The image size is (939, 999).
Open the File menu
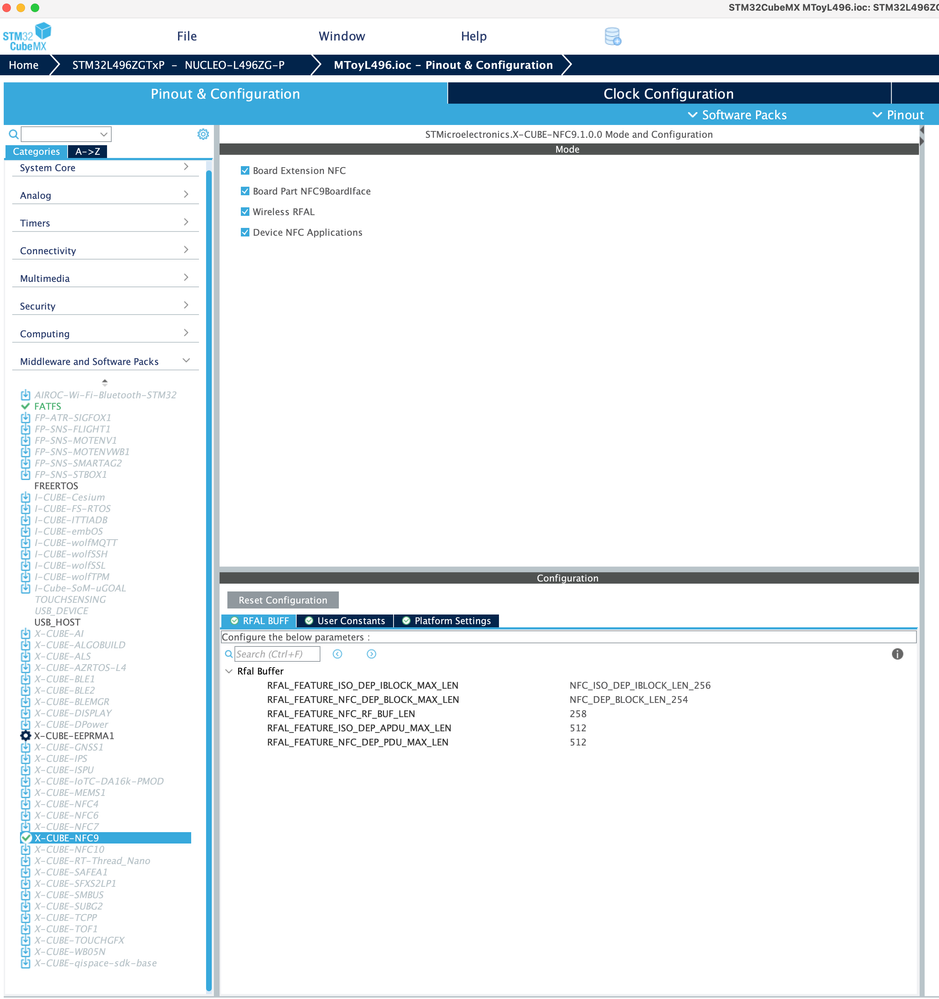(x=187, y=36)
